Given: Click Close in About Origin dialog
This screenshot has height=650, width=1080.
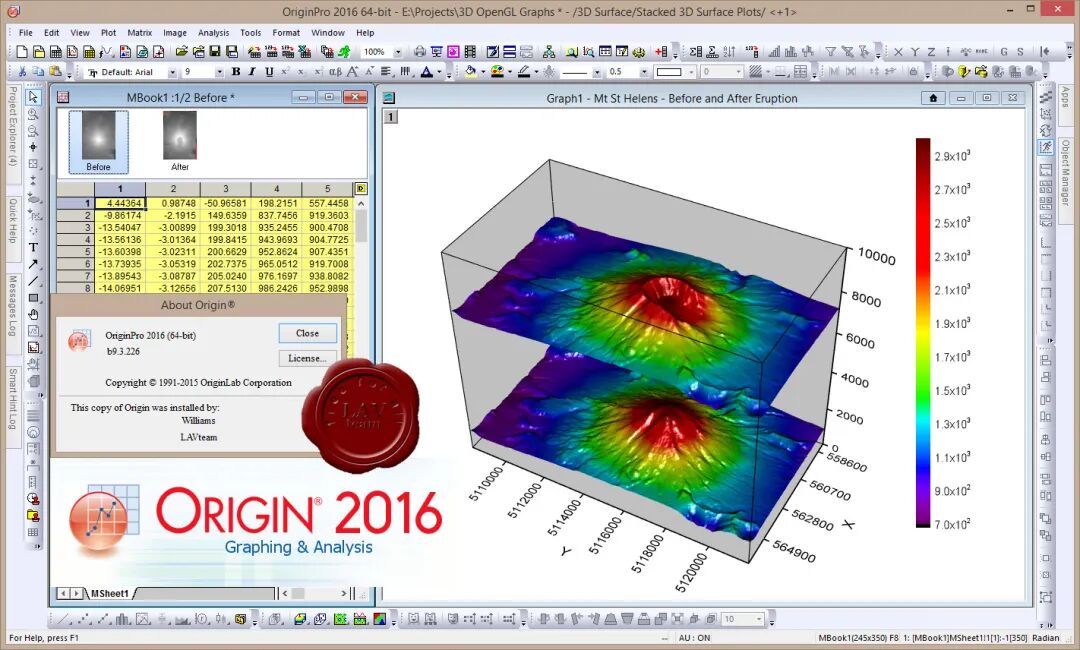Looking at the screenshot, I should [x=307, y=333].
